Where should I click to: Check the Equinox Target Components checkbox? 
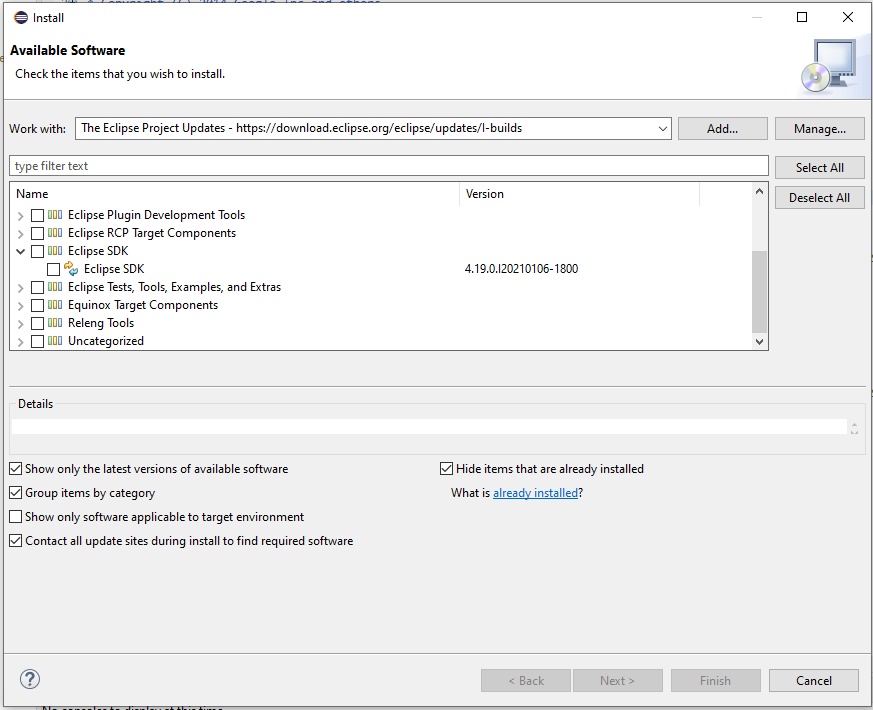point(37,305)
